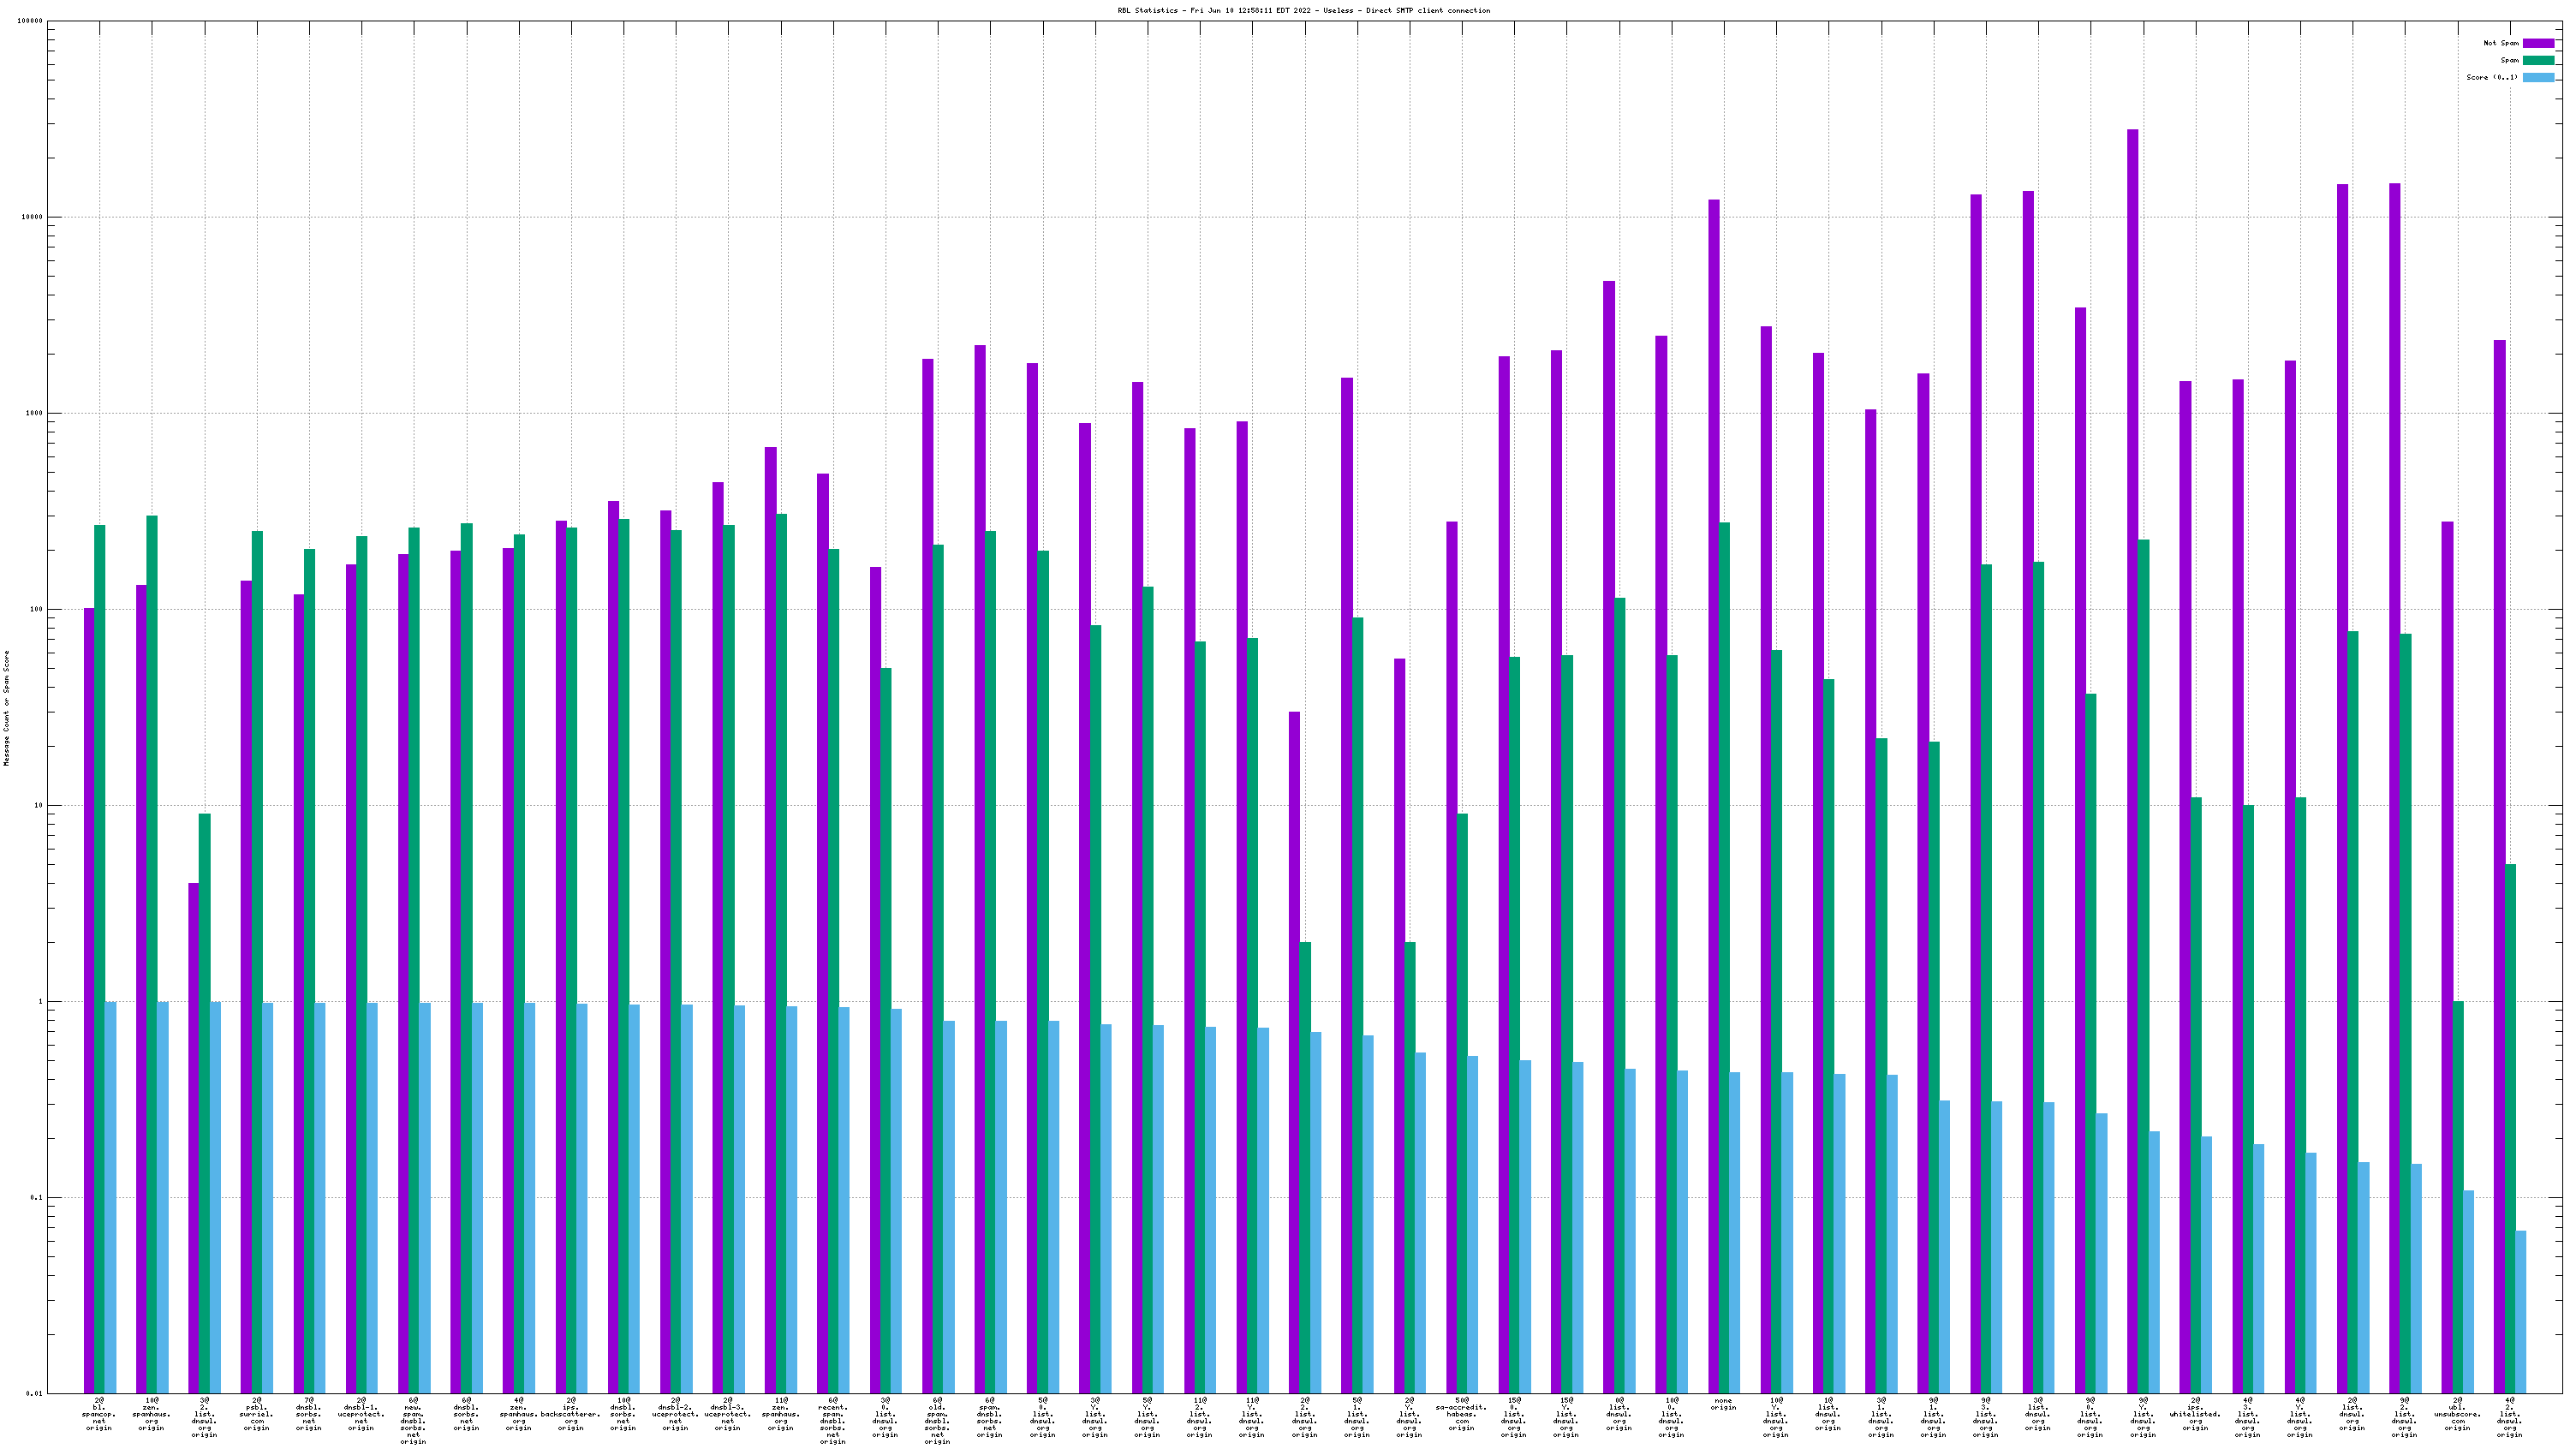Click the purple Not Spam legend swatch
Image resolution: width=2576 pixels, height=1449 pixels.
click(2538, 43)
